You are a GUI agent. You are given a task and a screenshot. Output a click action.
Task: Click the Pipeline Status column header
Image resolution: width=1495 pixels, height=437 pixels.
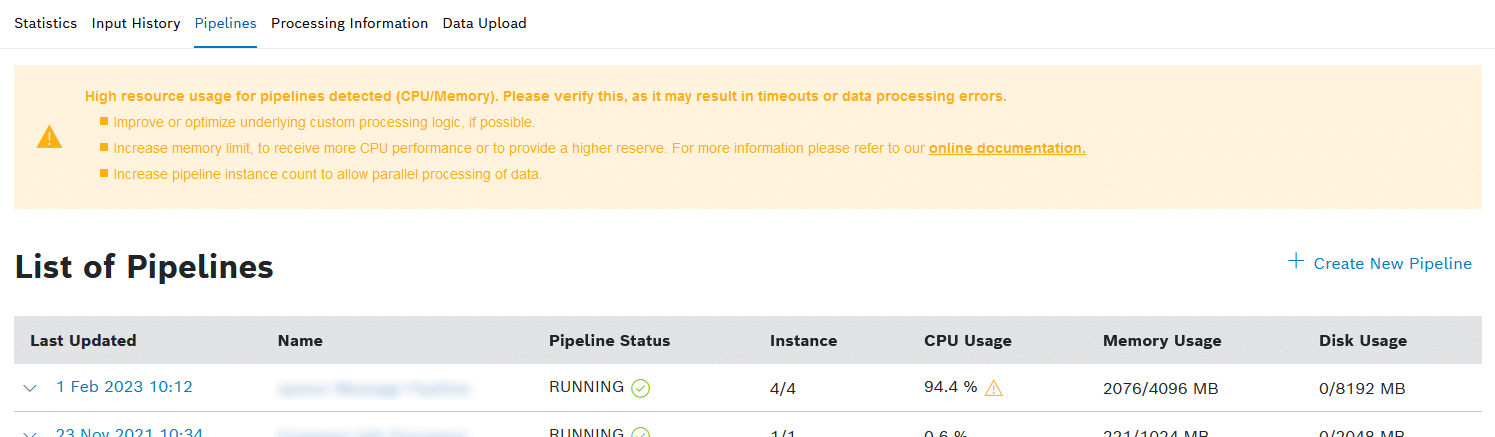[x=609, y=341]
